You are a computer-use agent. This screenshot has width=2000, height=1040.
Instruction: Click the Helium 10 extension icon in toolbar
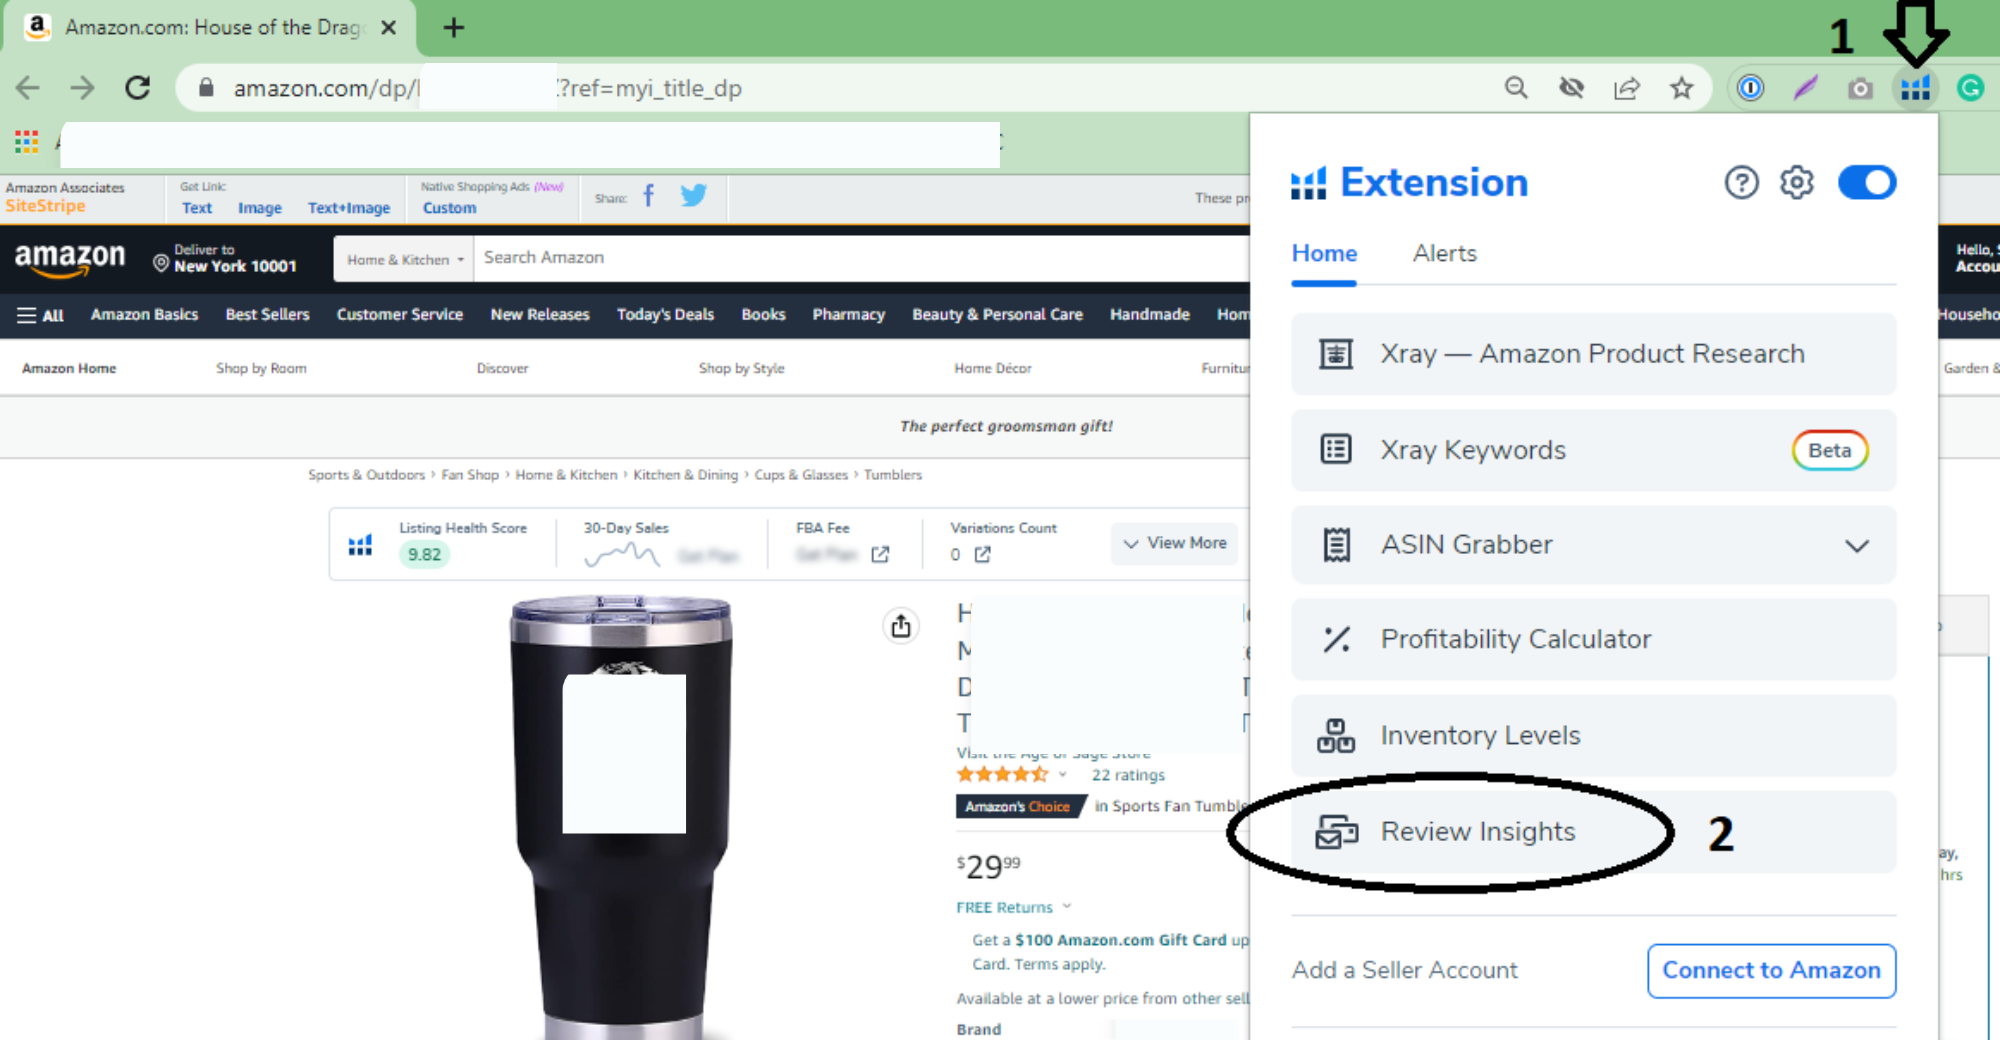pos(1915,88)
